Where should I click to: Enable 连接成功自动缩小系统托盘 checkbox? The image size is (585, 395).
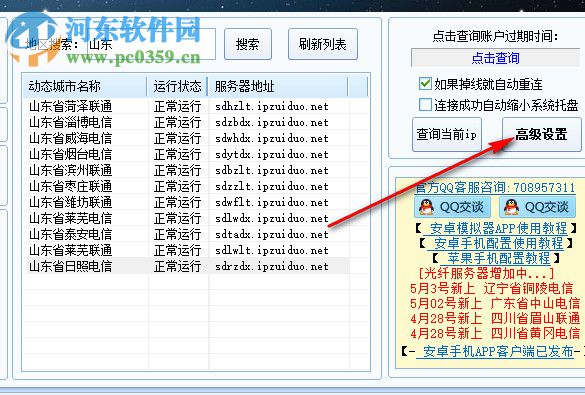tap(425, 105)
